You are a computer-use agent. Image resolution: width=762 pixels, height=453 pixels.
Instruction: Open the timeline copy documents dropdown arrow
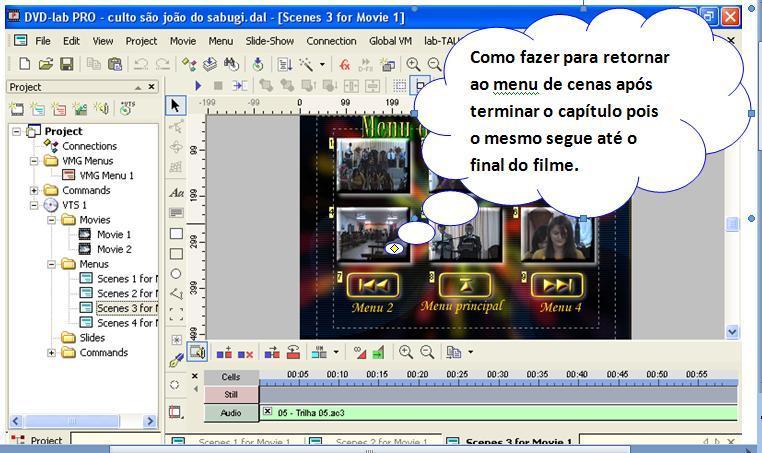pyautogui.click(x=470, y=352)
